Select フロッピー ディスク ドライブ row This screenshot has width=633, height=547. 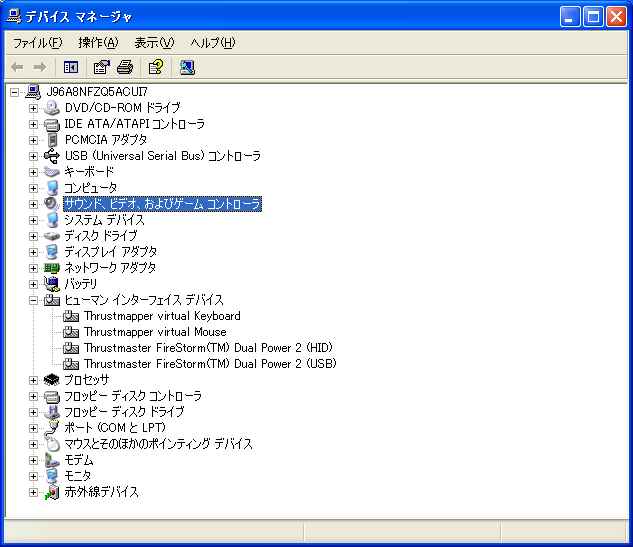pyautogui.click(x=124, y=412)
